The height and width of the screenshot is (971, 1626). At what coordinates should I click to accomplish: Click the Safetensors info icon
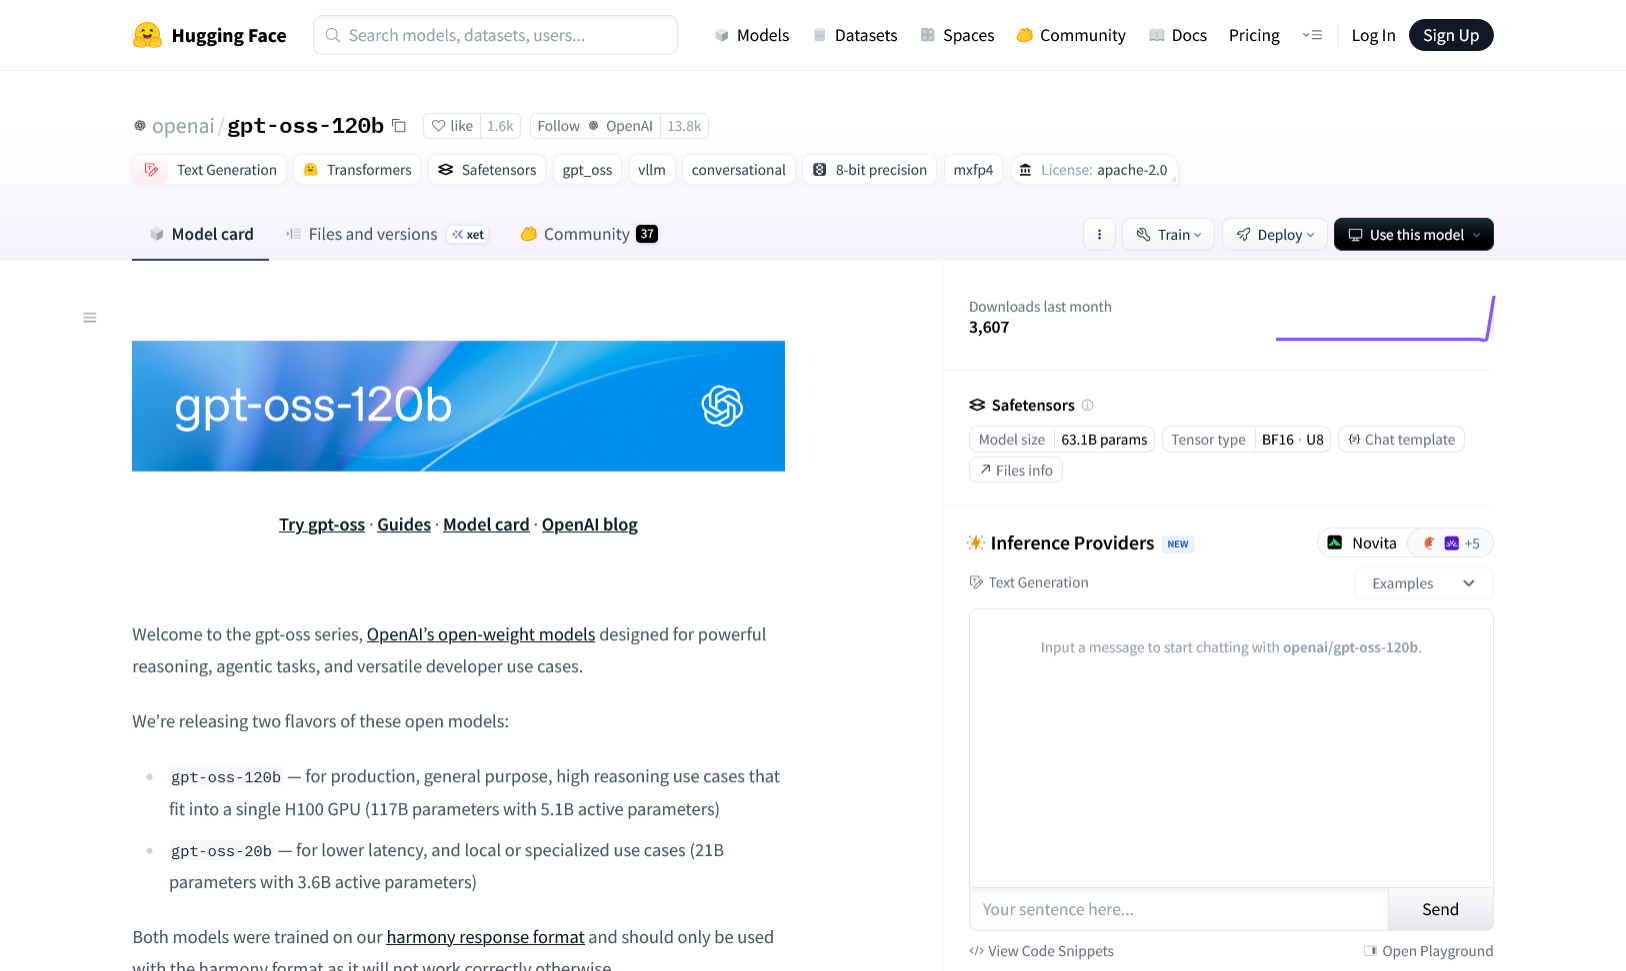tap(1088, 405)
